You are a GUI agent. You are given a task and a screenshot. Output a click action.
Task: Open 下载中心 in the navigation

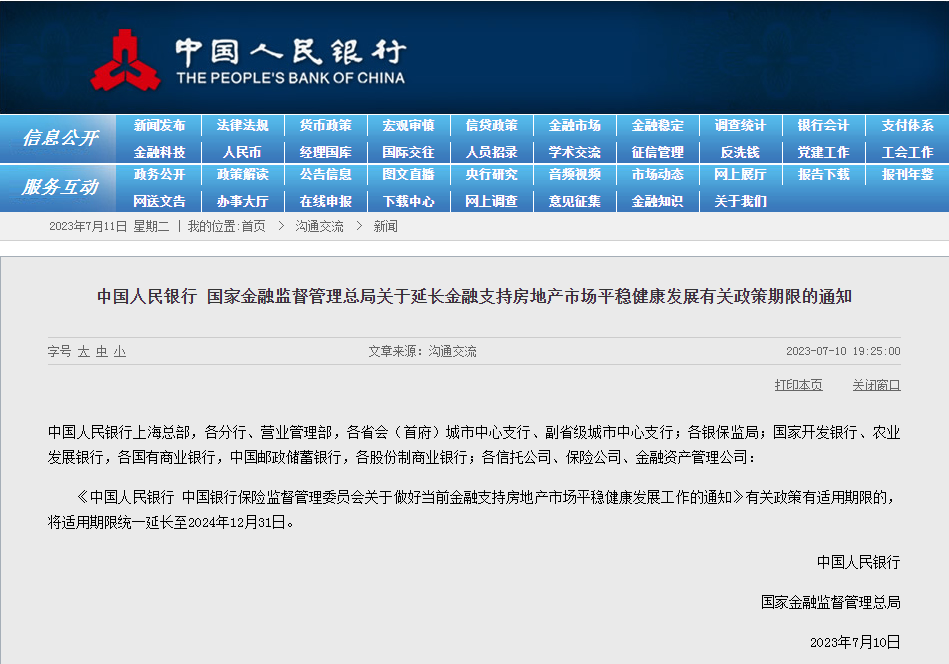408,201
